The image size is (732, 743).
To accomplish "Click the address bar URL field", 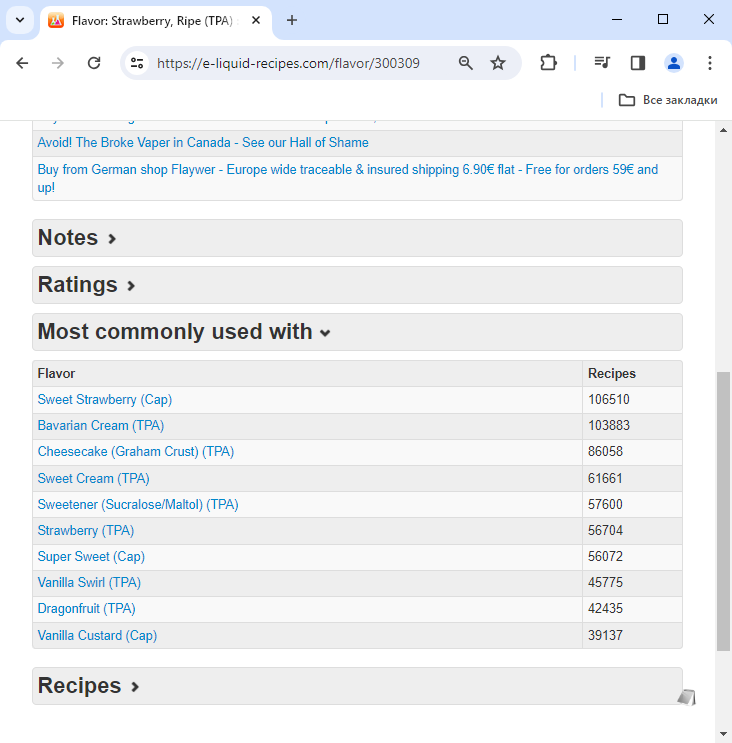I will point(288,63).
